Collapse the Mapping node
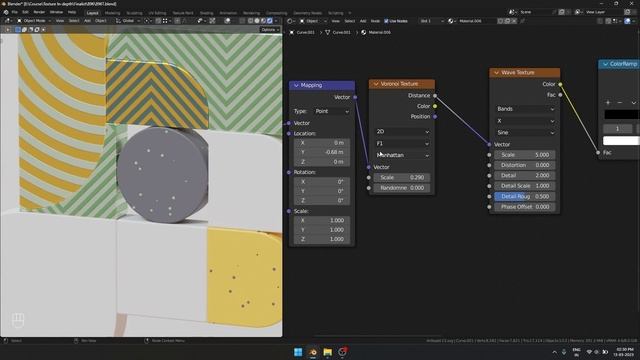This screenshot has height=360, width=640. coord(296,85)
